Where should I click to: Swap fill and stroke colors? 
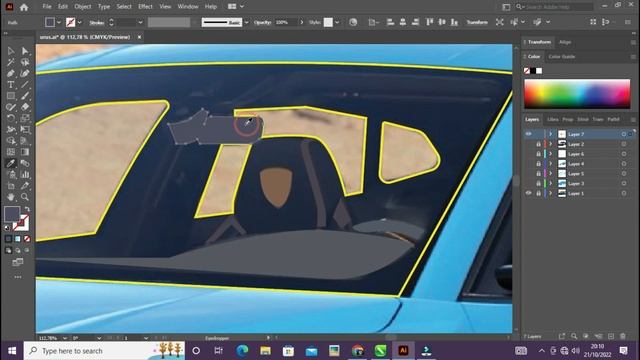[27, 209]
